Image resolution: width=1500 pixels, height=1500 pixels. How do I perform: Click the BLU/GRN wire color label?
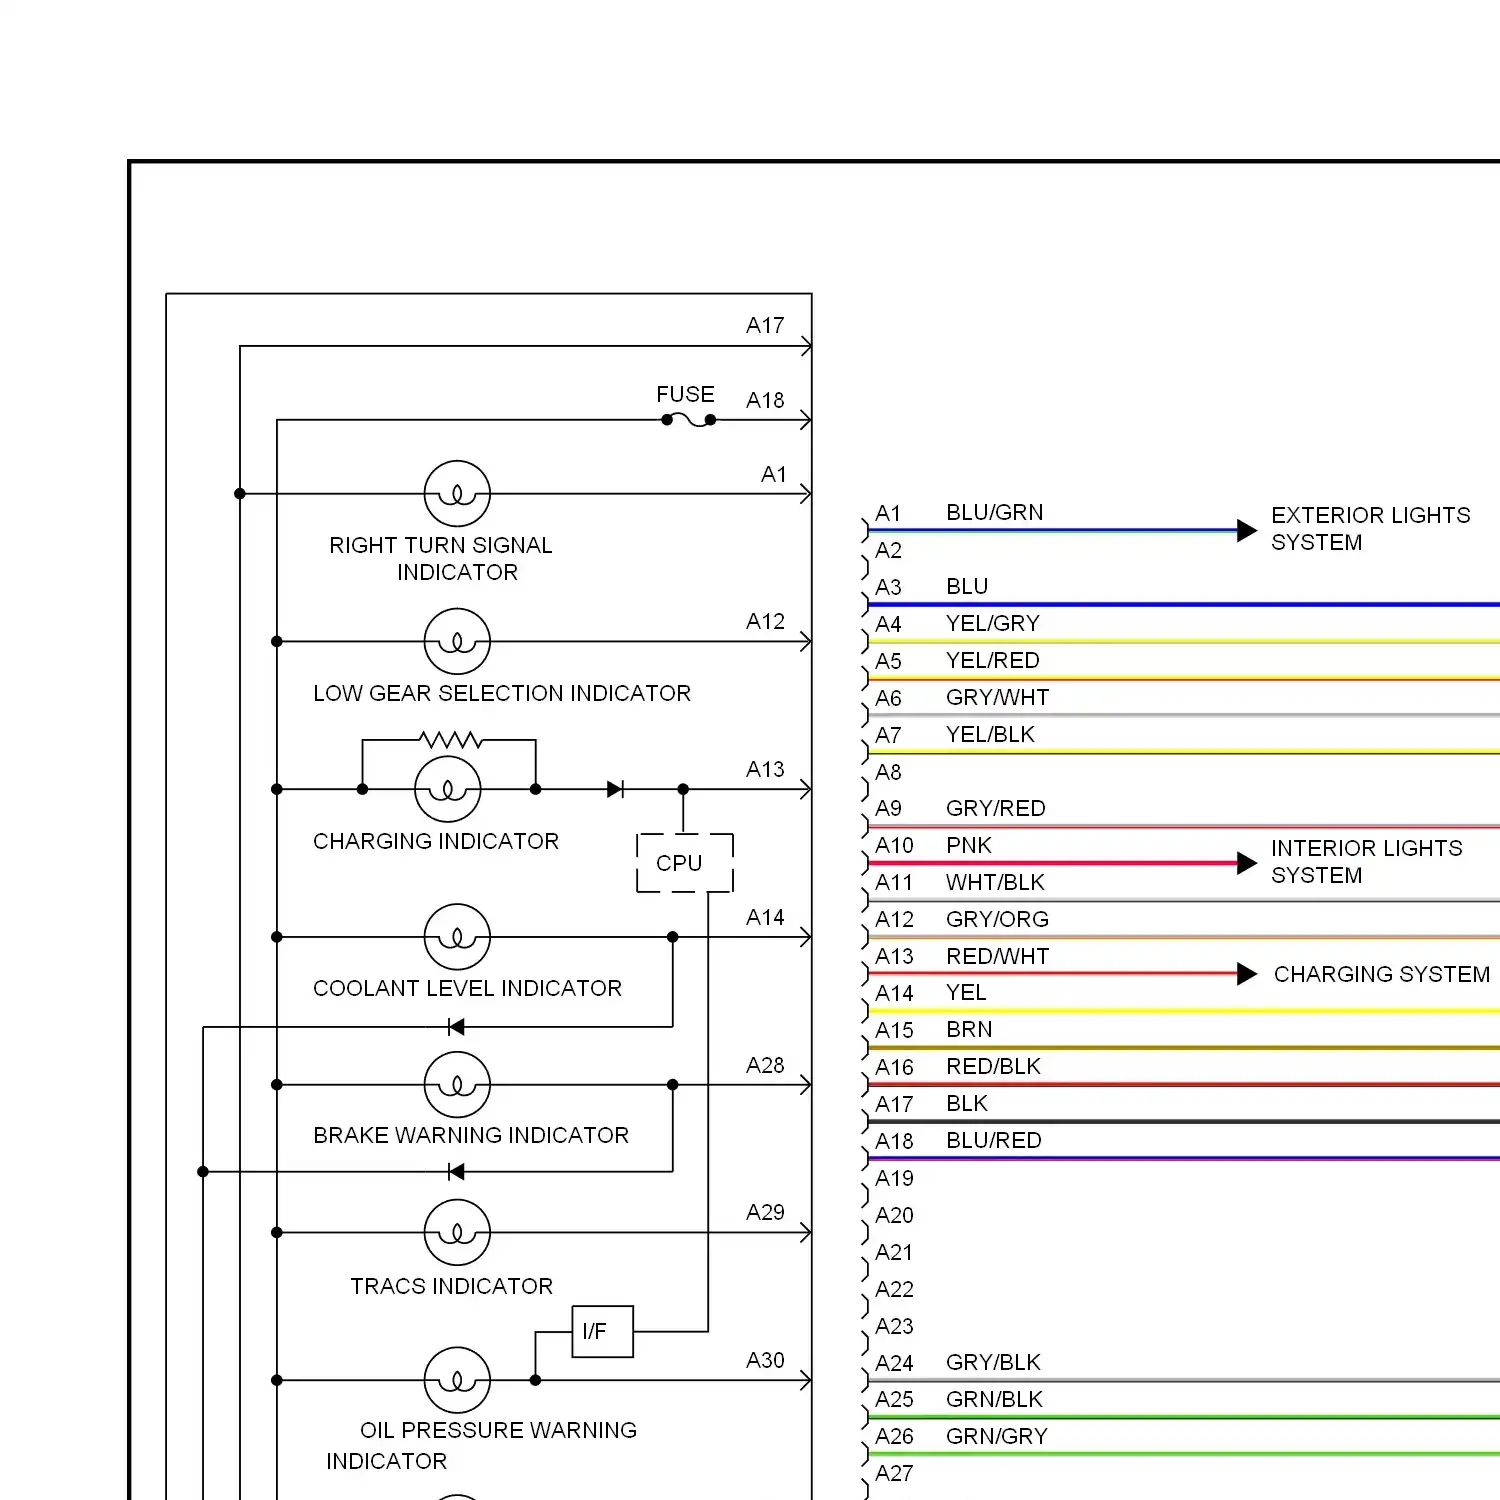(995, 513)
